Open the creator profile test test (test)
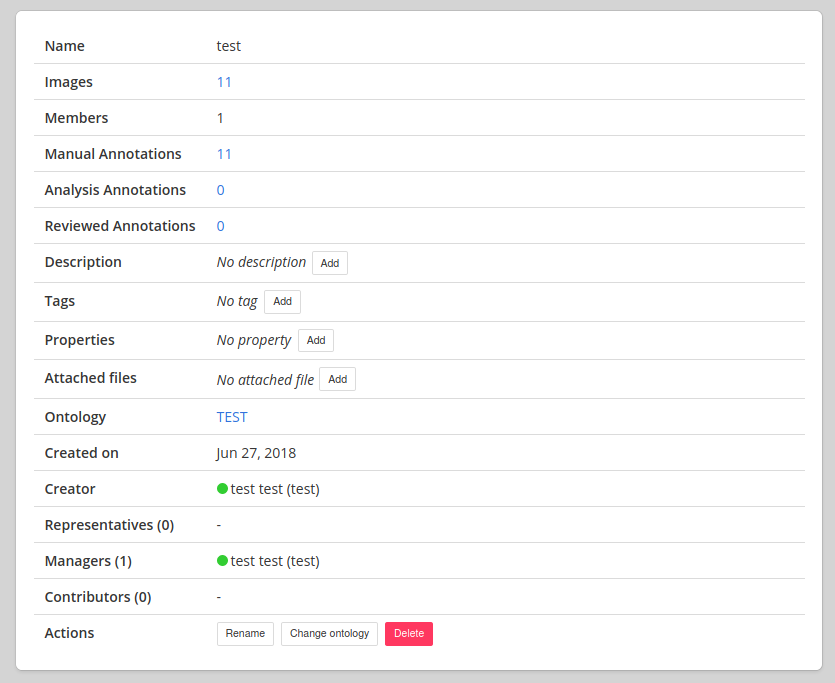 point(273,489)
